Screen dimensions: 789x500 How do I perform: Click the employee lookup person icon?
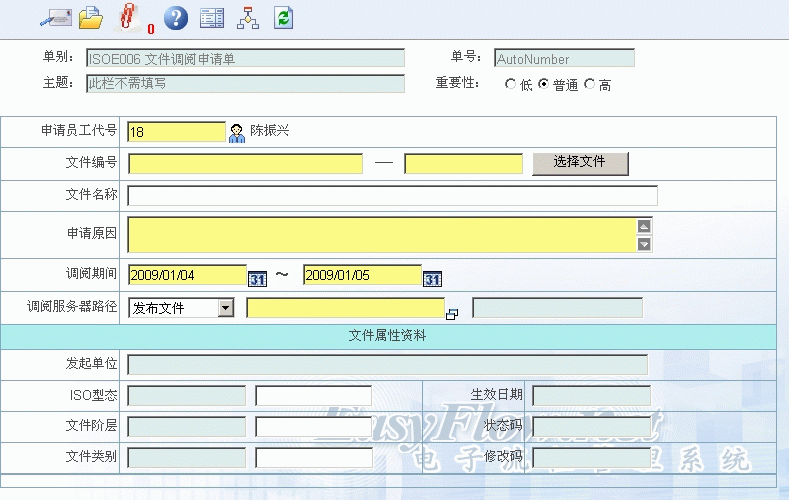tap(237, 132)
